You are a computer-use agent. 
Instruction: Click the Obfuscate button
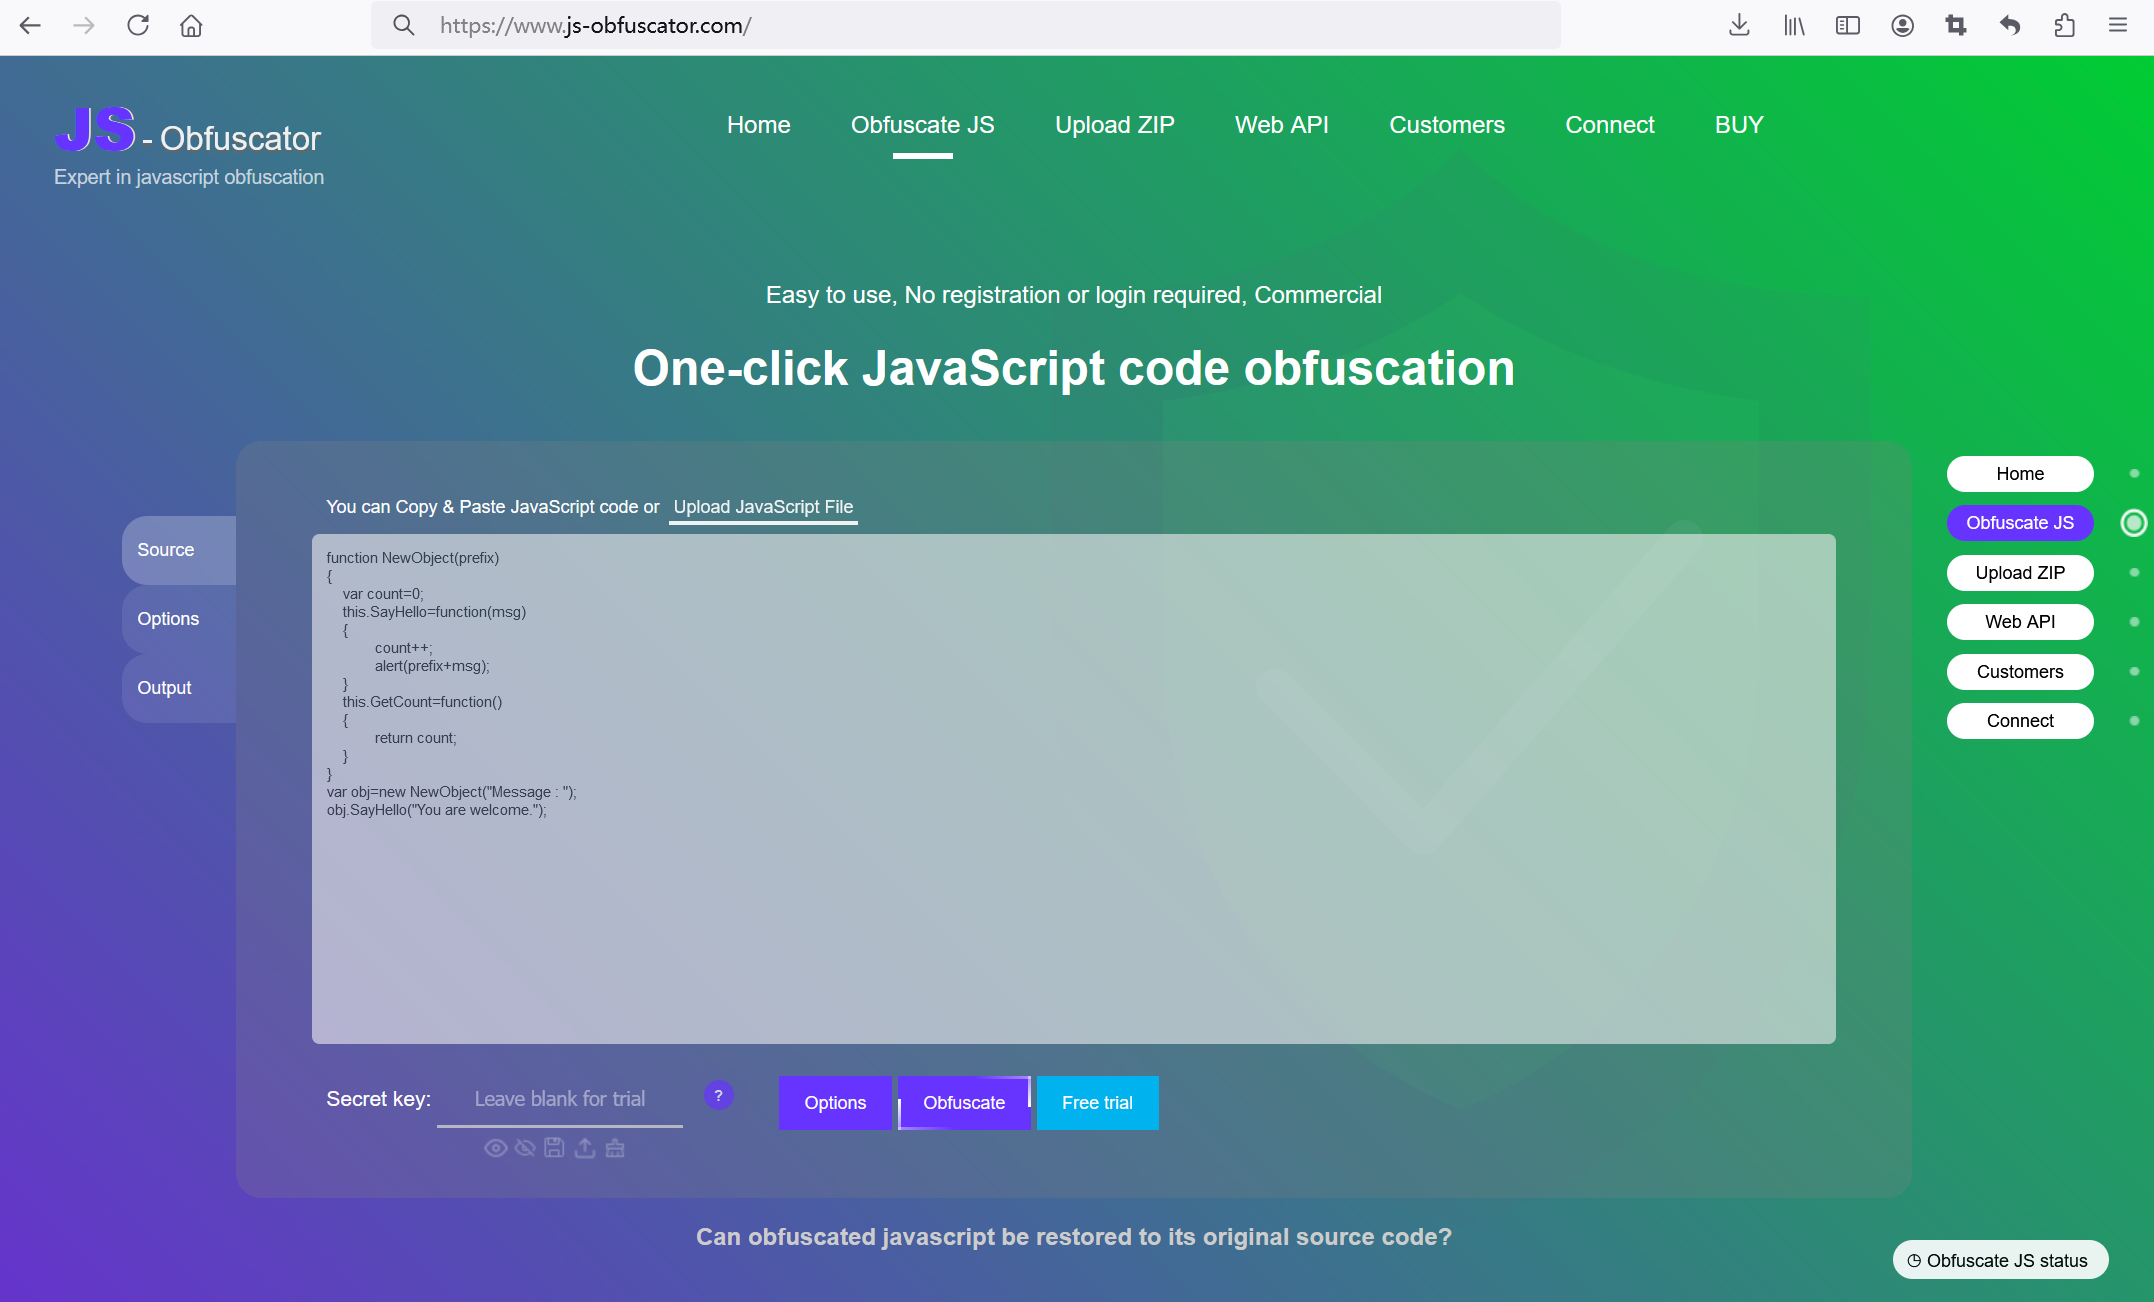click(964, 1103)
